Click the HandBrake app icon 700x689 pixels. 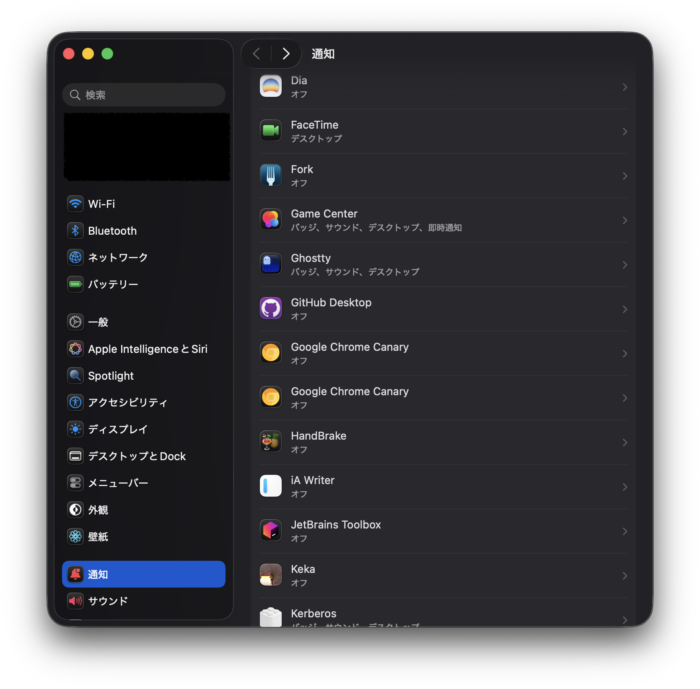pos(270,442)
